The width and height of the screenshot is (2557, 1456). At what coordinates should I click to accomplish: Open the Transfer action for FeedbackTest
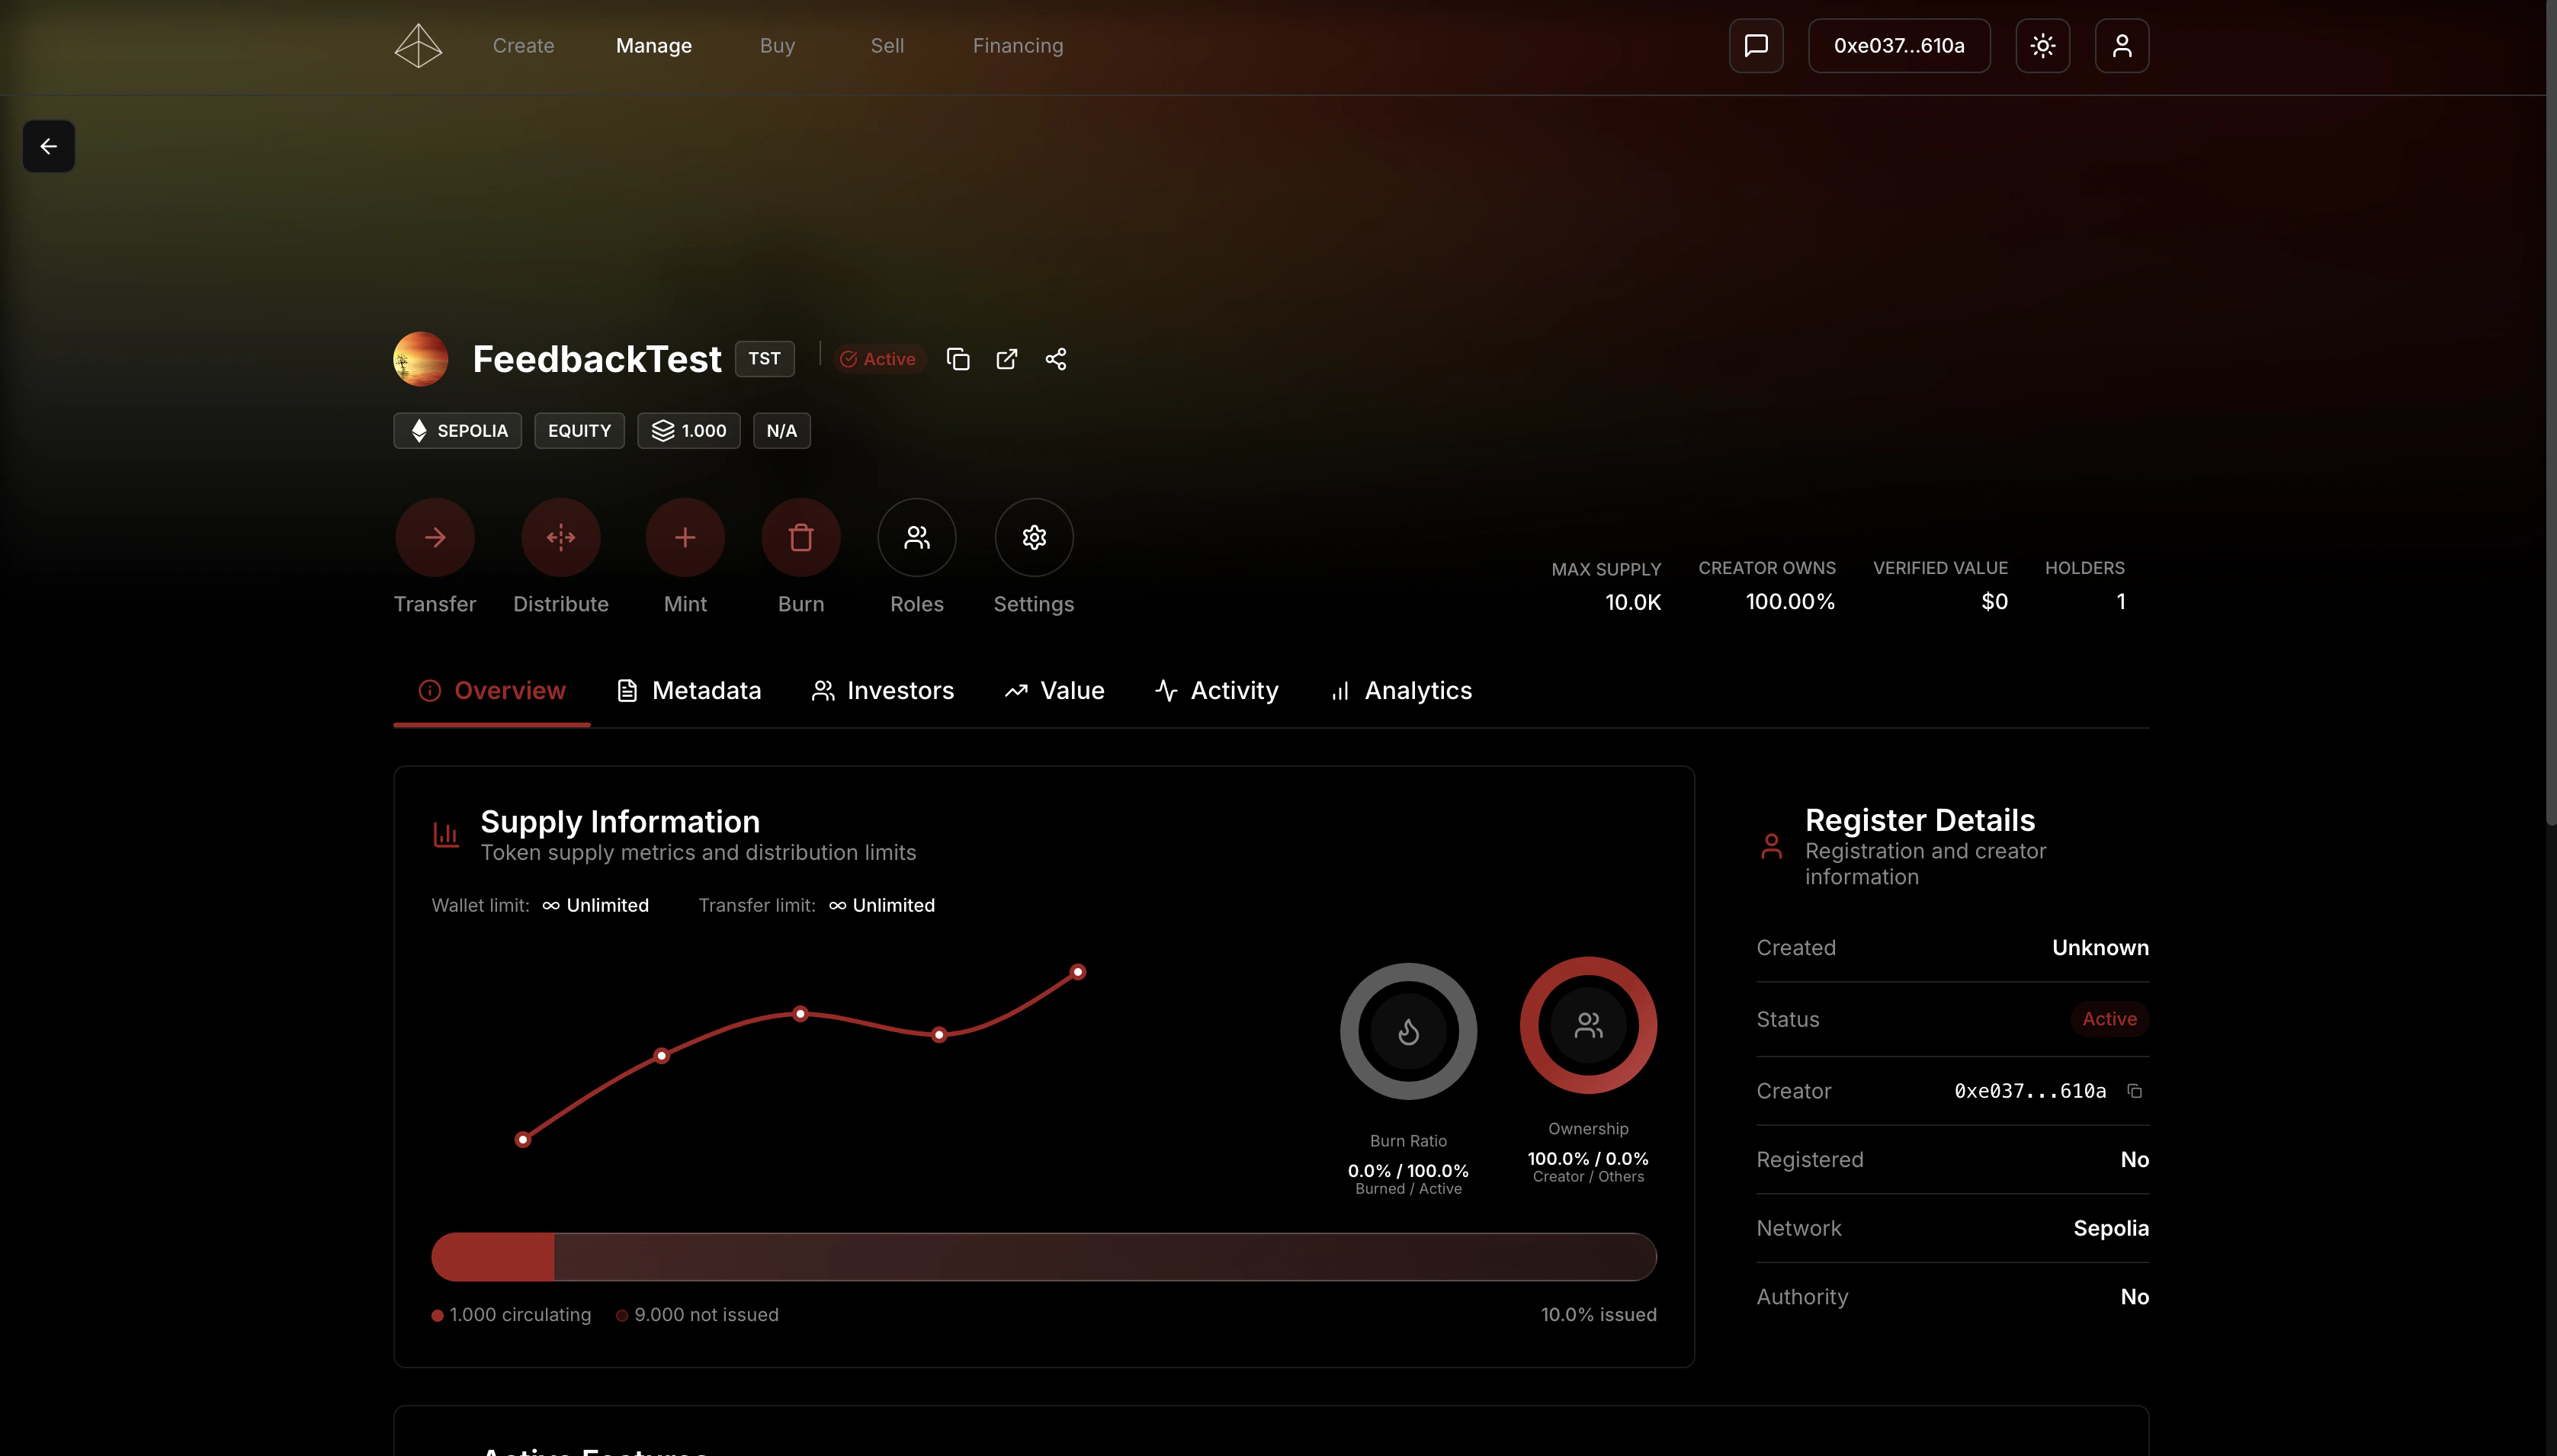click(434, 537)
